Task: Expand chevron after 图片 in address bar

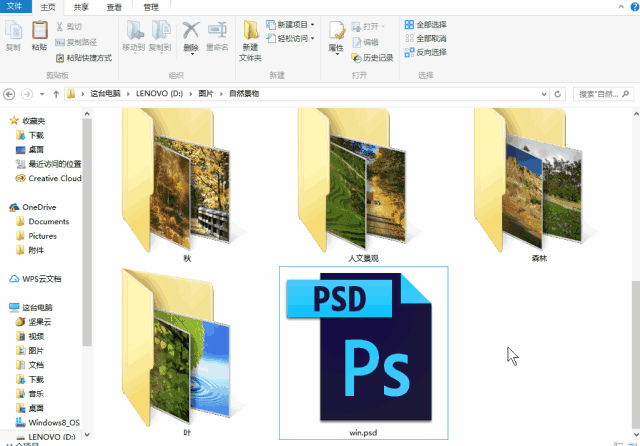Action: click(x=222, y=94)
